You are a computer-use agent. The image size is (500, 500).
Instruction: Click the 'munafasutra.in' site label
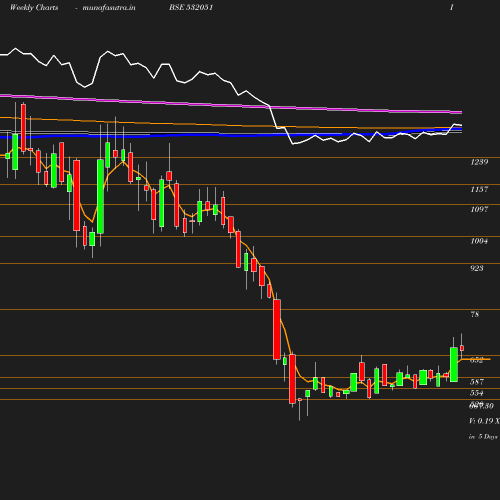click(109, 8)
